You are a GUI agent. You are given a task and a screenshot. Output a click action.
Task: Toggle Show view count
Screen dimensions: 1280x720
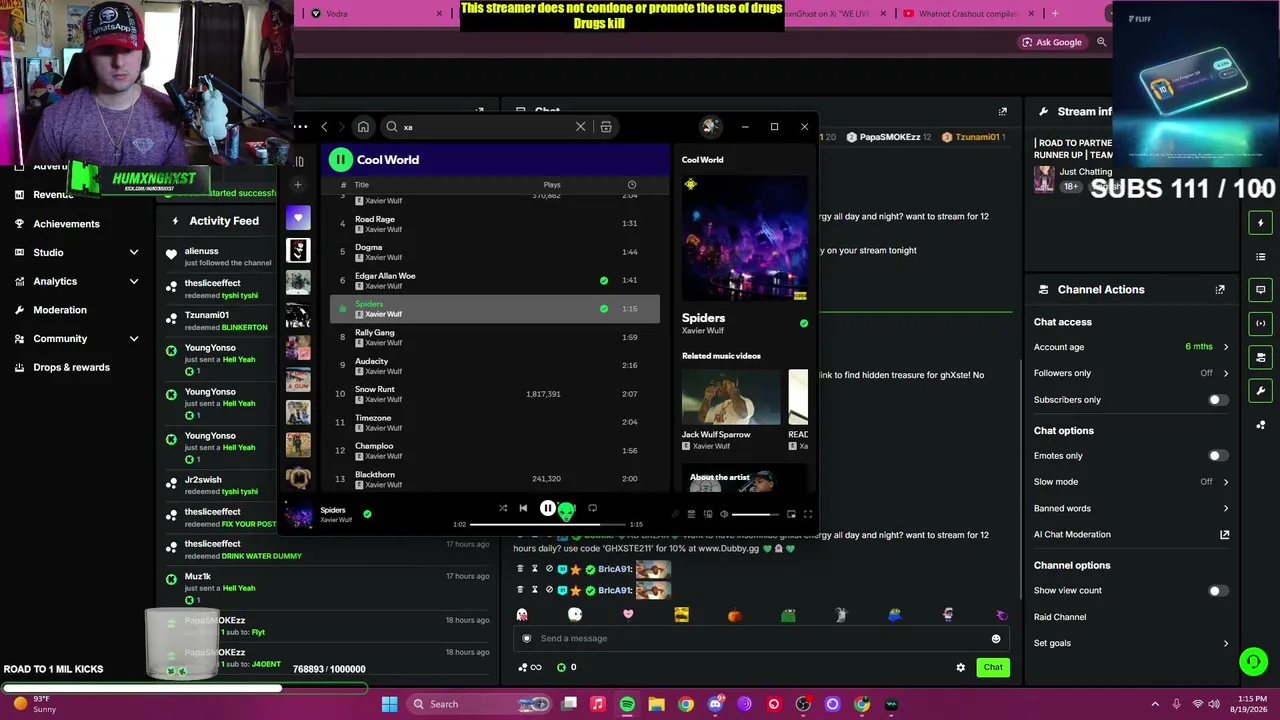pyautogui.click(x=1217, y=591)
